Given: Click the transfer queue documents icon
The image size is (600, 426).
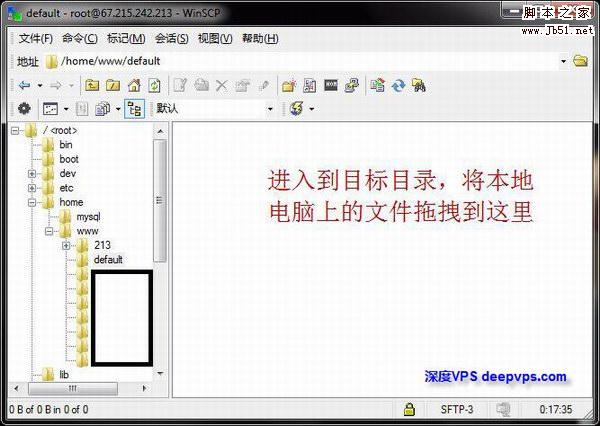Looking at the screenshot, I should pos(103,109).
